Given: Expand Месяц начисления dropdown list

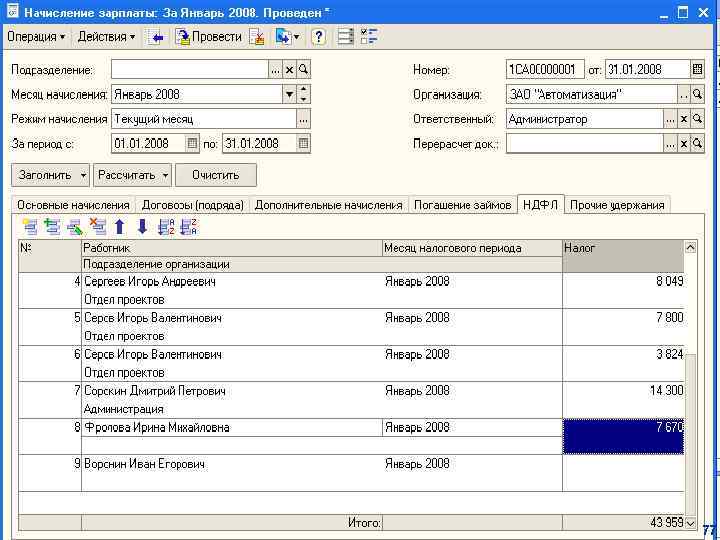Looking at the screenshot, I should (x=289, y=95).
